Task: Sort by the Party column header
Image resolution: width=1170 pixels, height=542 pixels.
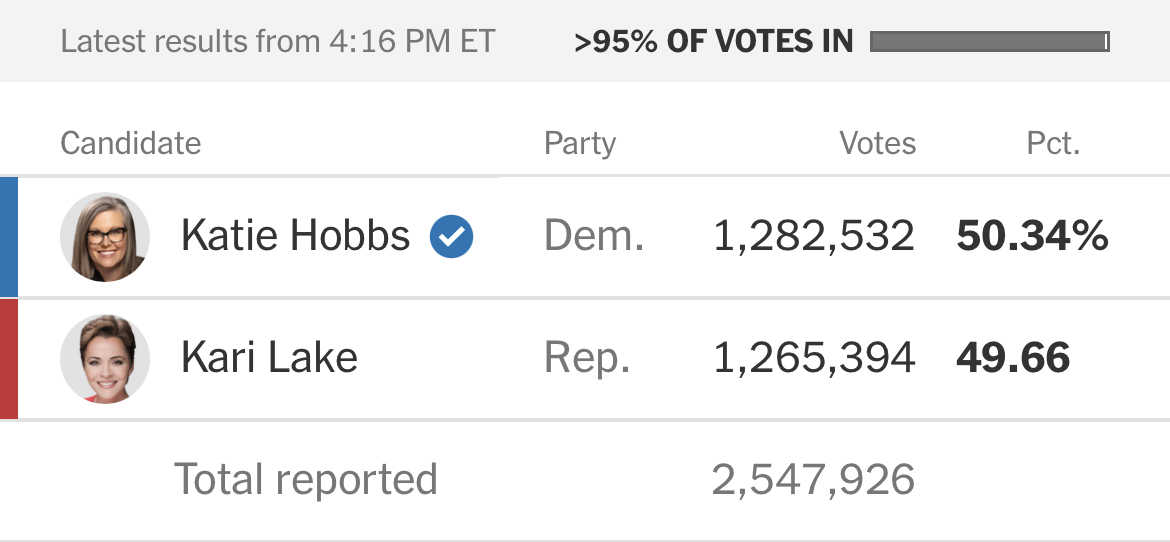Action: [x=581, y=143]
